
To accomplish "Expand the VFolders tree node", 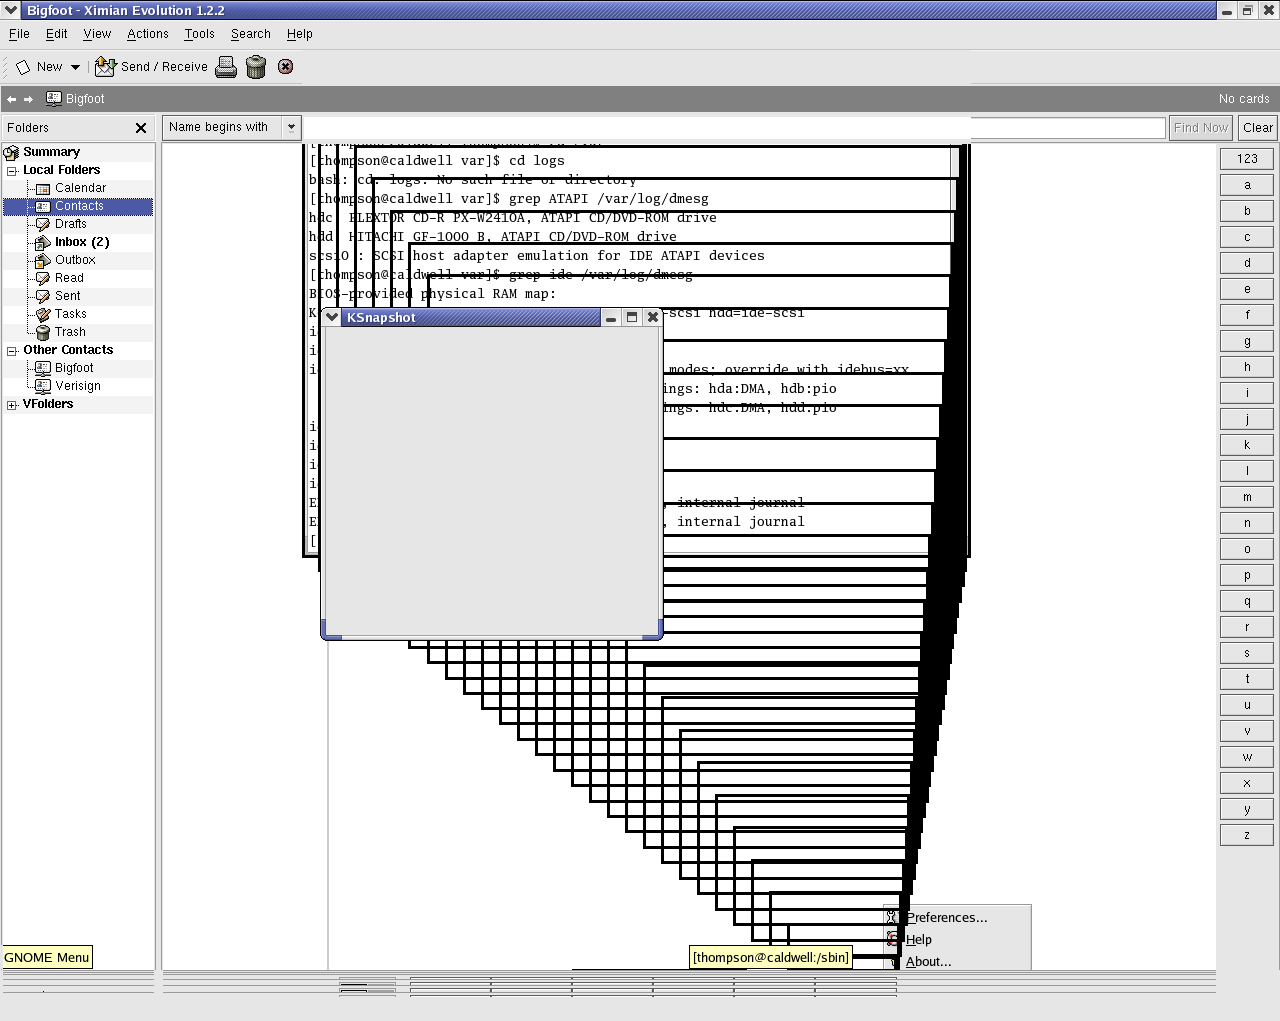I will pos(12,405).
